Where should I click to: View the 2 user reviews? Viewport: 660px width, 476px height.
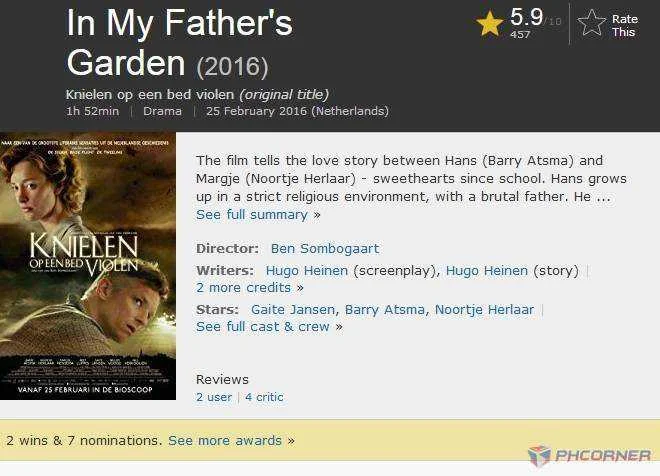click(x=214, y=397)
